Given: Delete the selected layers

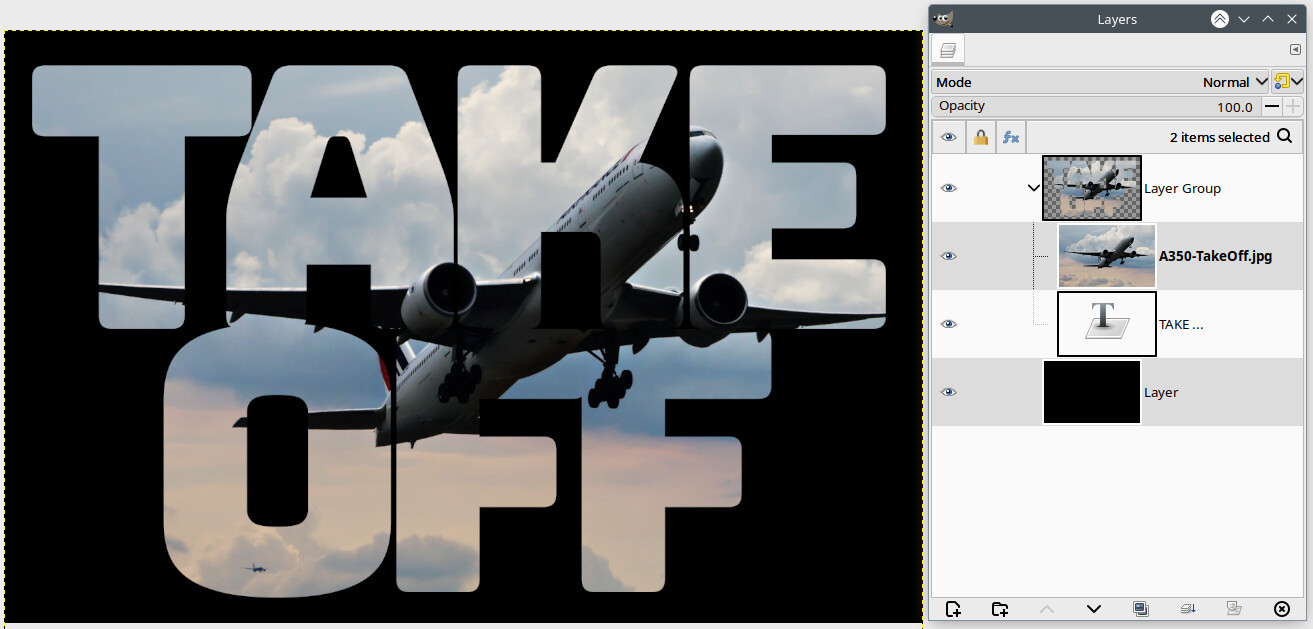Looking at the screenshot, I should [x=1282, y=608].
